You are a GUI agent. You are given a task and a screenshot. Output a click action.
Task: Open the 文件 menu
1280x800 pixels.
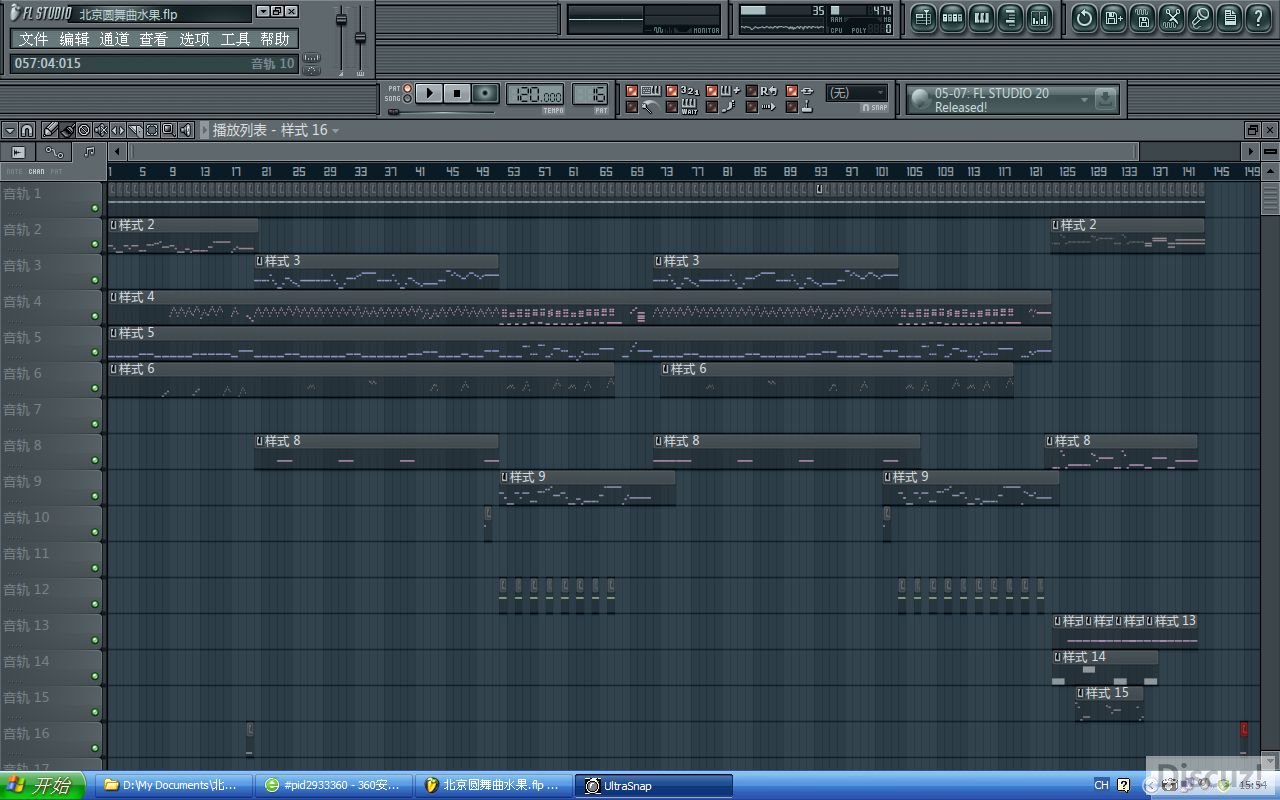[x=33, y=39]
